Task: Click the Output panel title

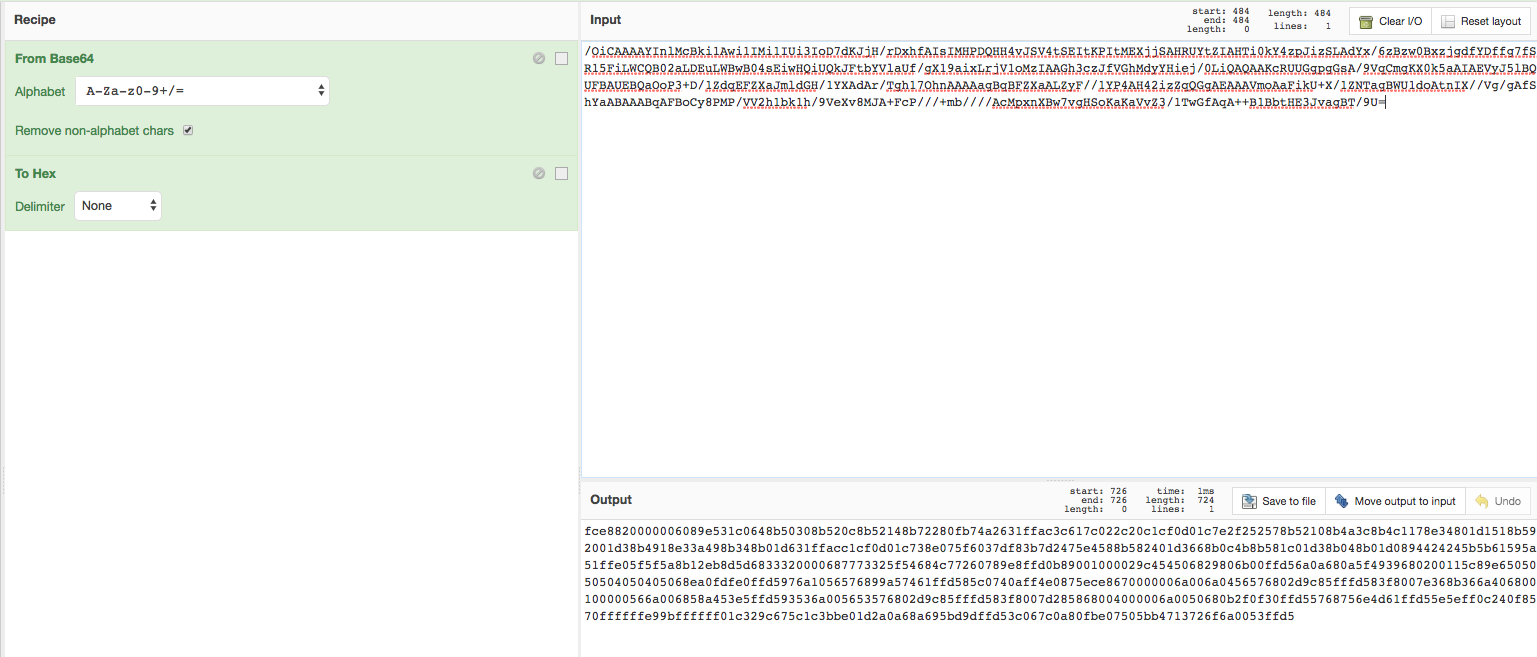Action: click(611, 500)
